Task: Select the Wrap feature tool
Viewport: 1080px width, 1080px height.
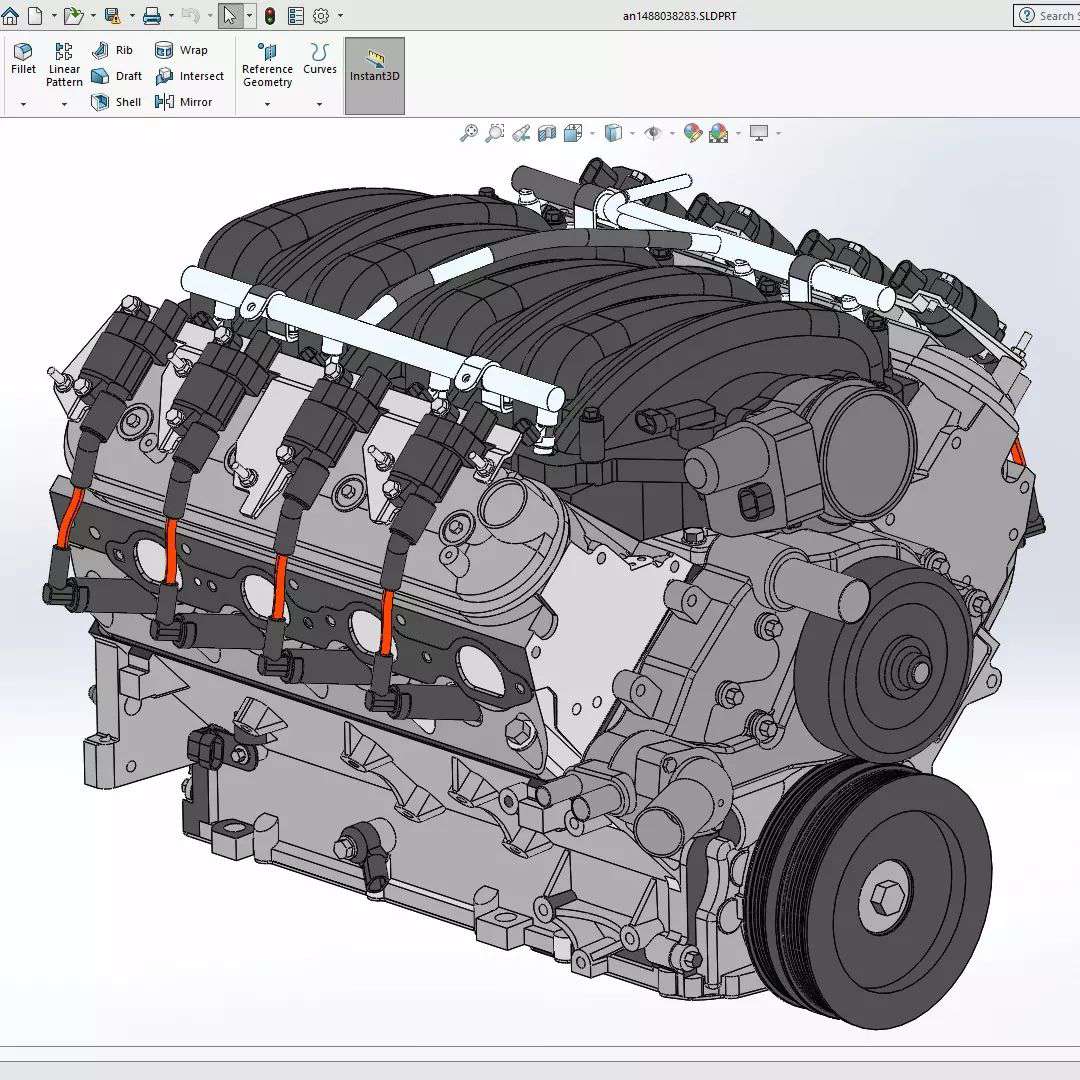Action: point(181,50)
